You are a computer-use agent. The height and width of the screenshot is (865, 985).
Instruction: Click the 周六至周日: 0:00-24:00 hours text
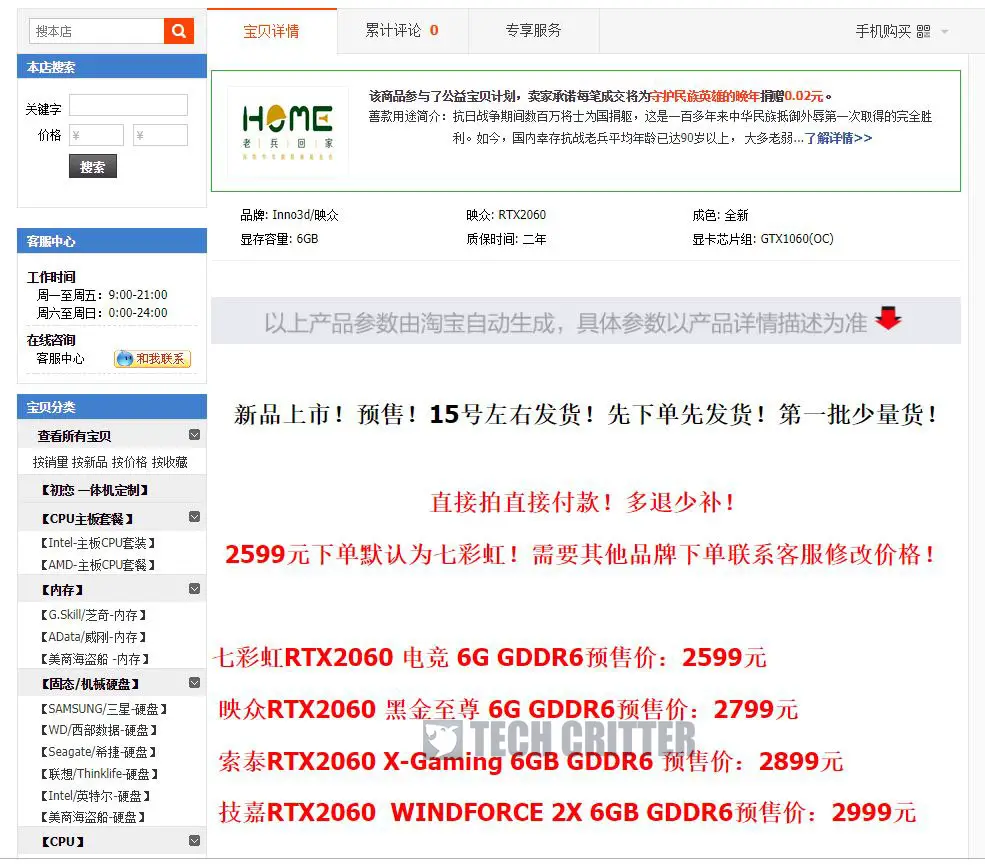point(102,313)
